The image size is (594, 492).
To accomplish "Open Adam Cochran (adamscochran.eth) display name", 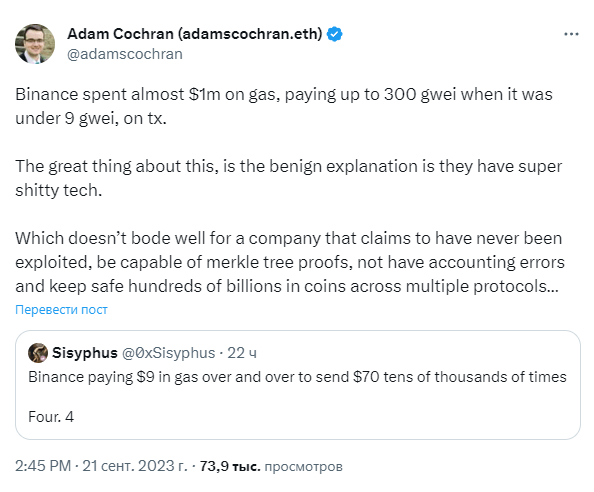I will coord(195,34).
